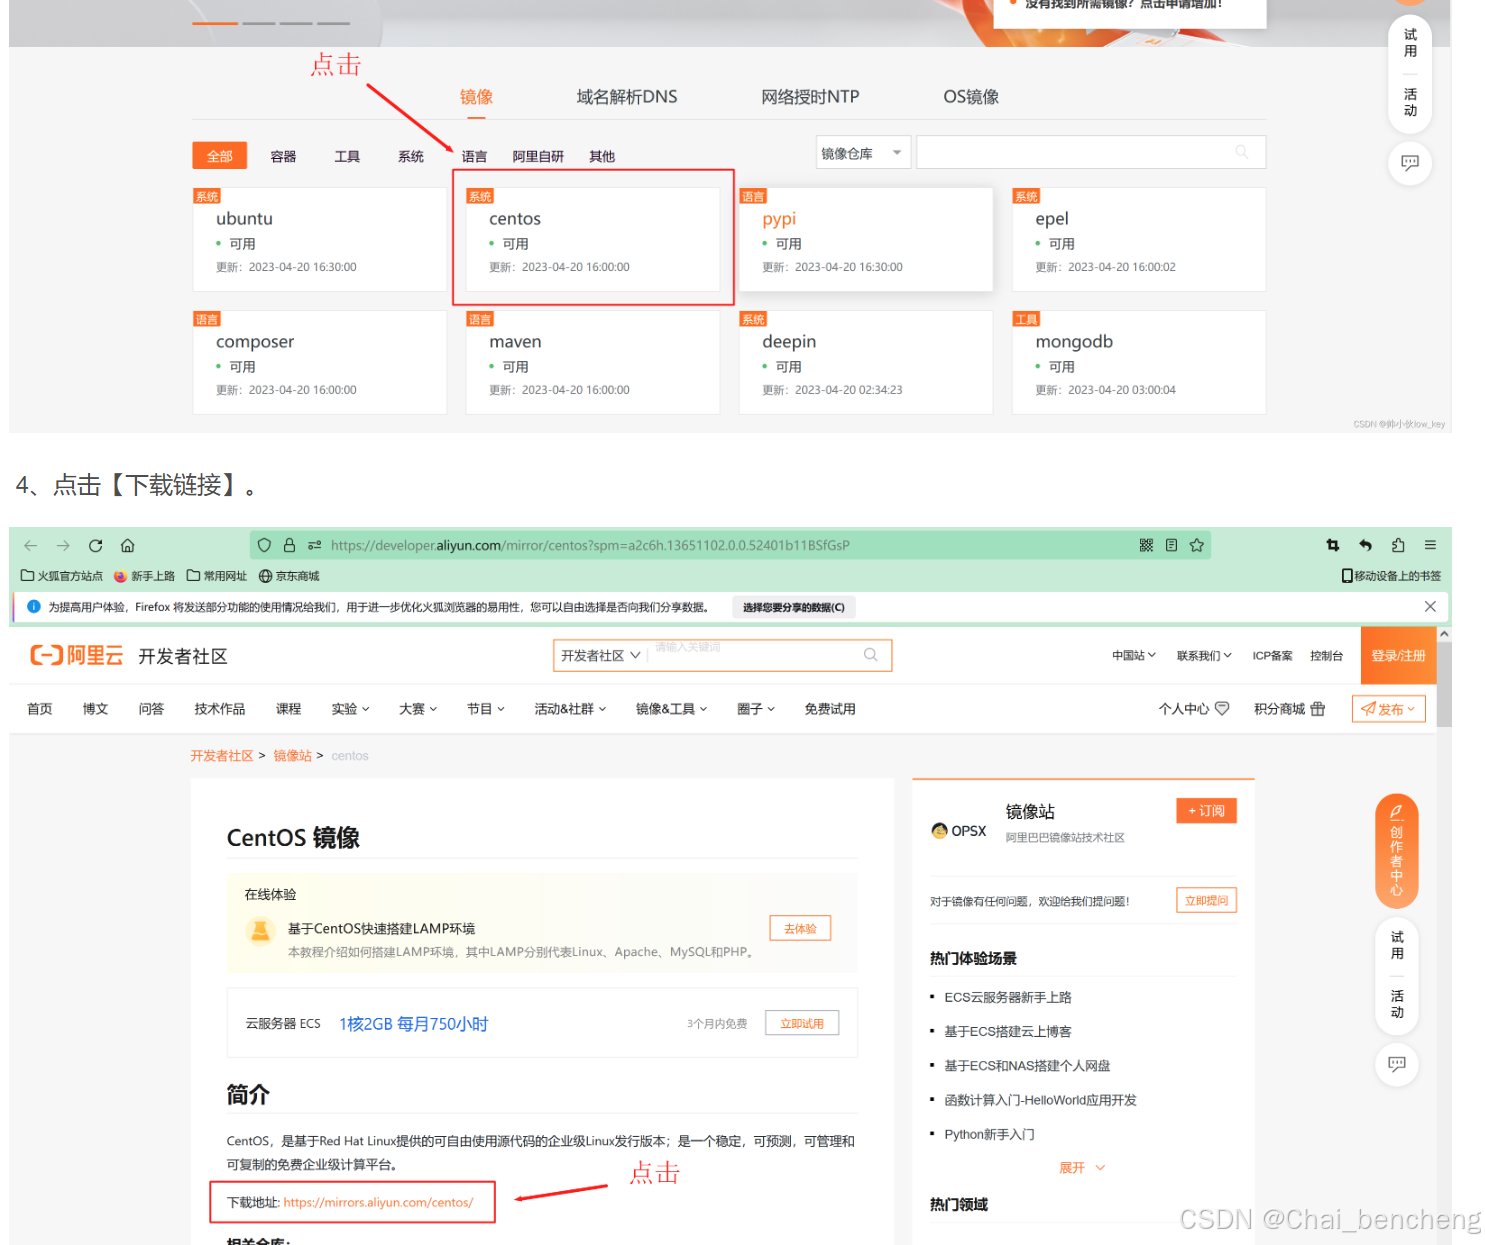Image resolution: width=1485 pixels, height=1245 pixels.
Task: Expand the 联系我们 dropdown
Action: (1204, 656)
